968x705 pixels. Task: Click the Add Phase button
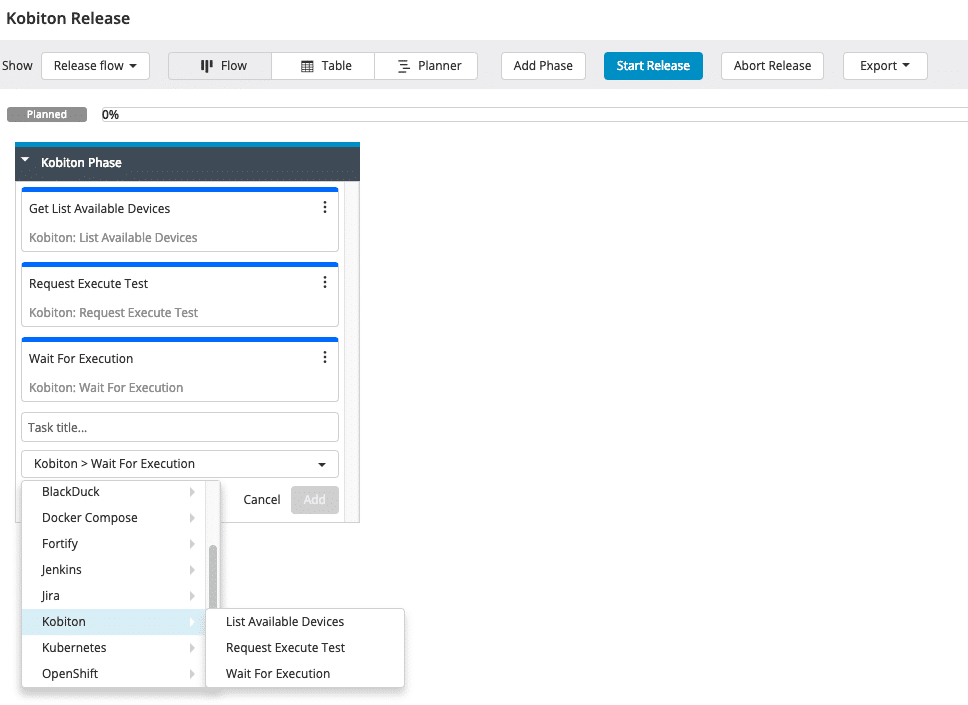(543, 66)
